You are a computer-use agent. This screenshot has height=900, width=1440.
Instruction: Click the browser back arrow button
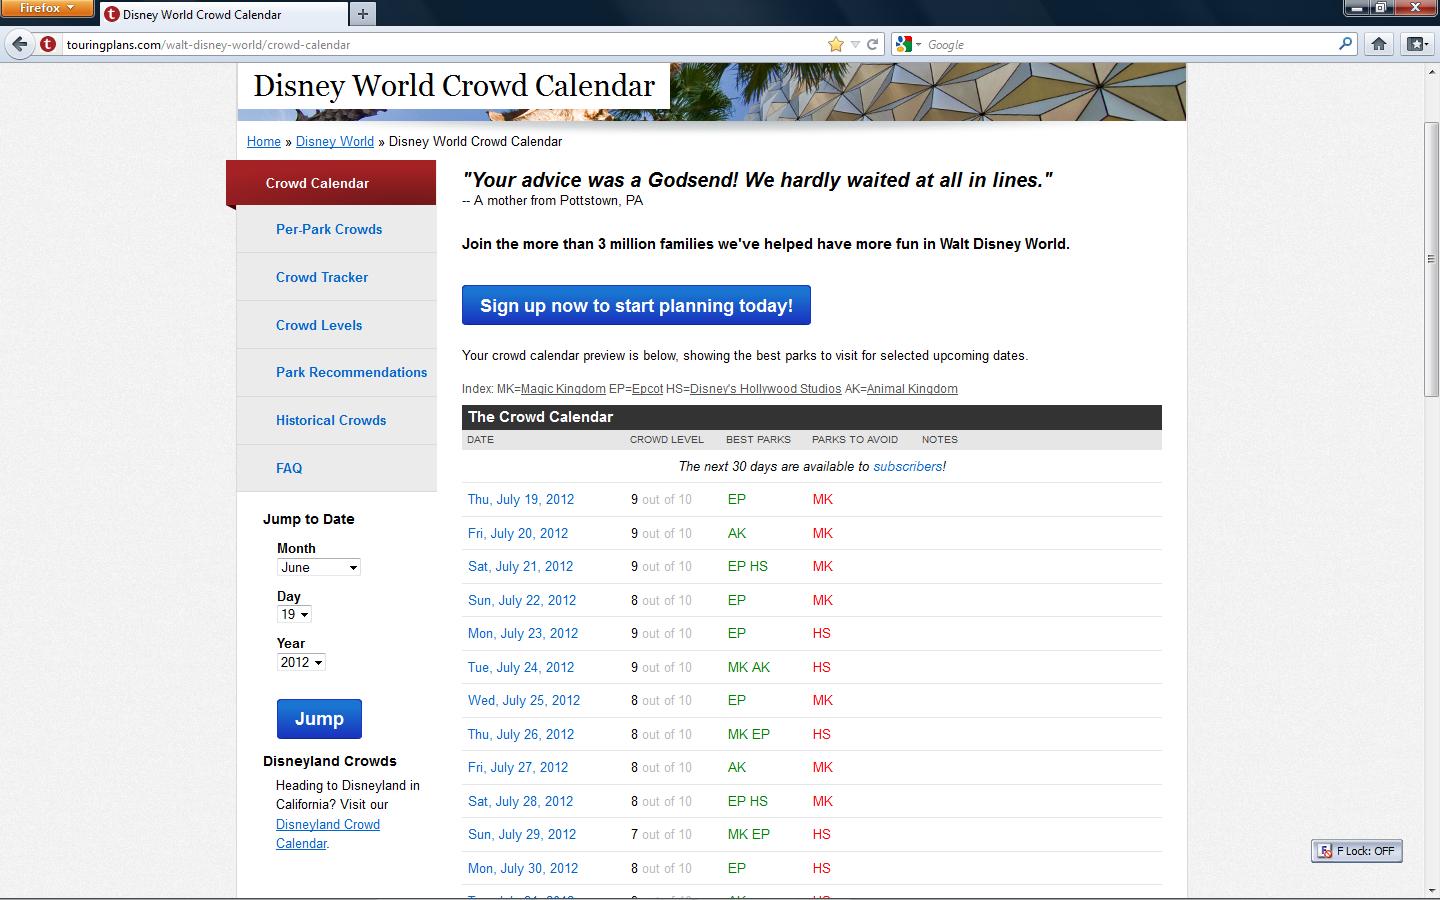click(19, 44)
